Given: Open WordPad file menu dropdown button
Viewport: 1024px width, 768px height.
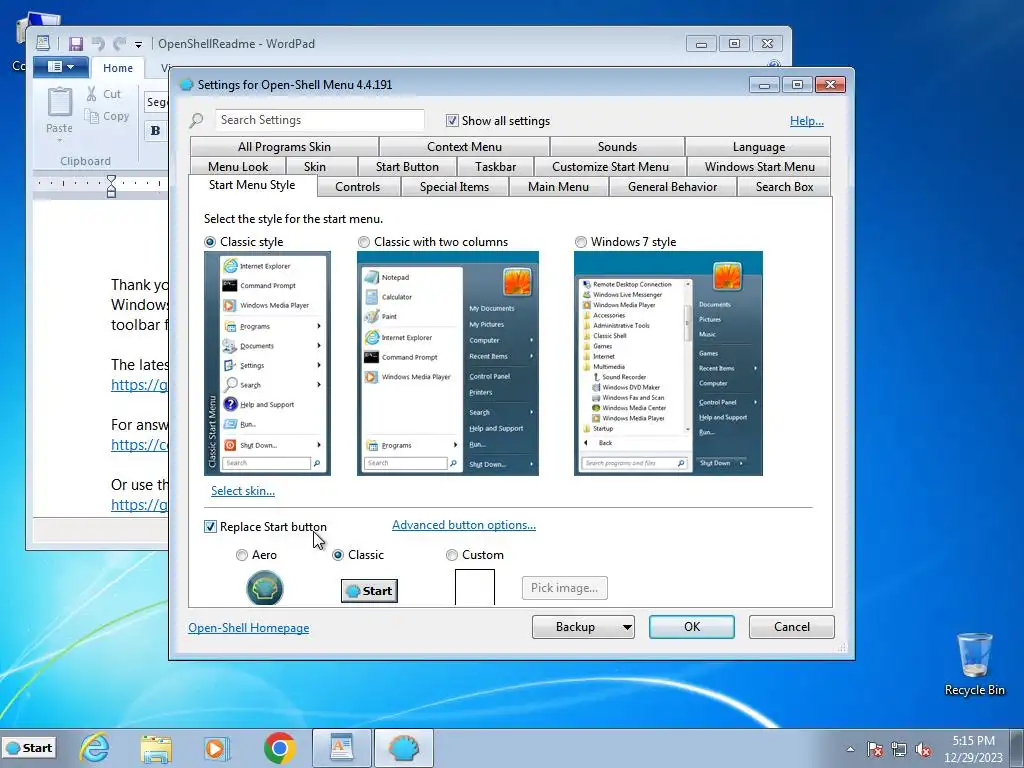Looking at the screenshot, I should [61, 67].
